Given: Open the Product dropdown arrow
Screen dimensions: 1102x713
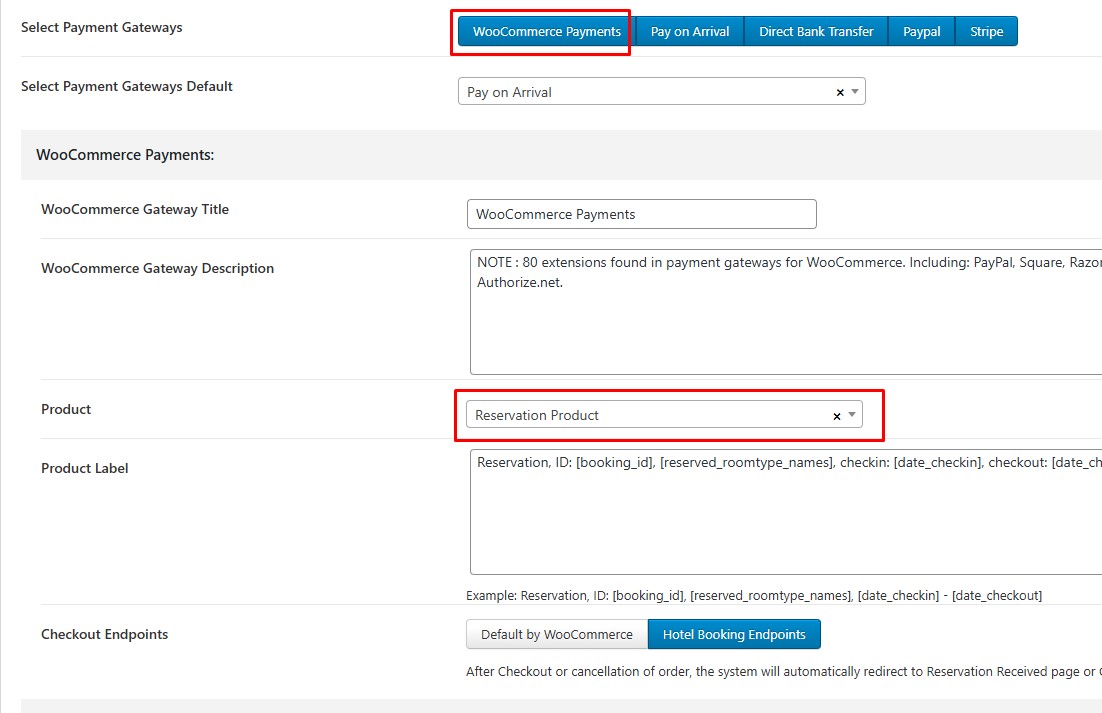Looking at the screenshot, I should [x=851, y=415].
